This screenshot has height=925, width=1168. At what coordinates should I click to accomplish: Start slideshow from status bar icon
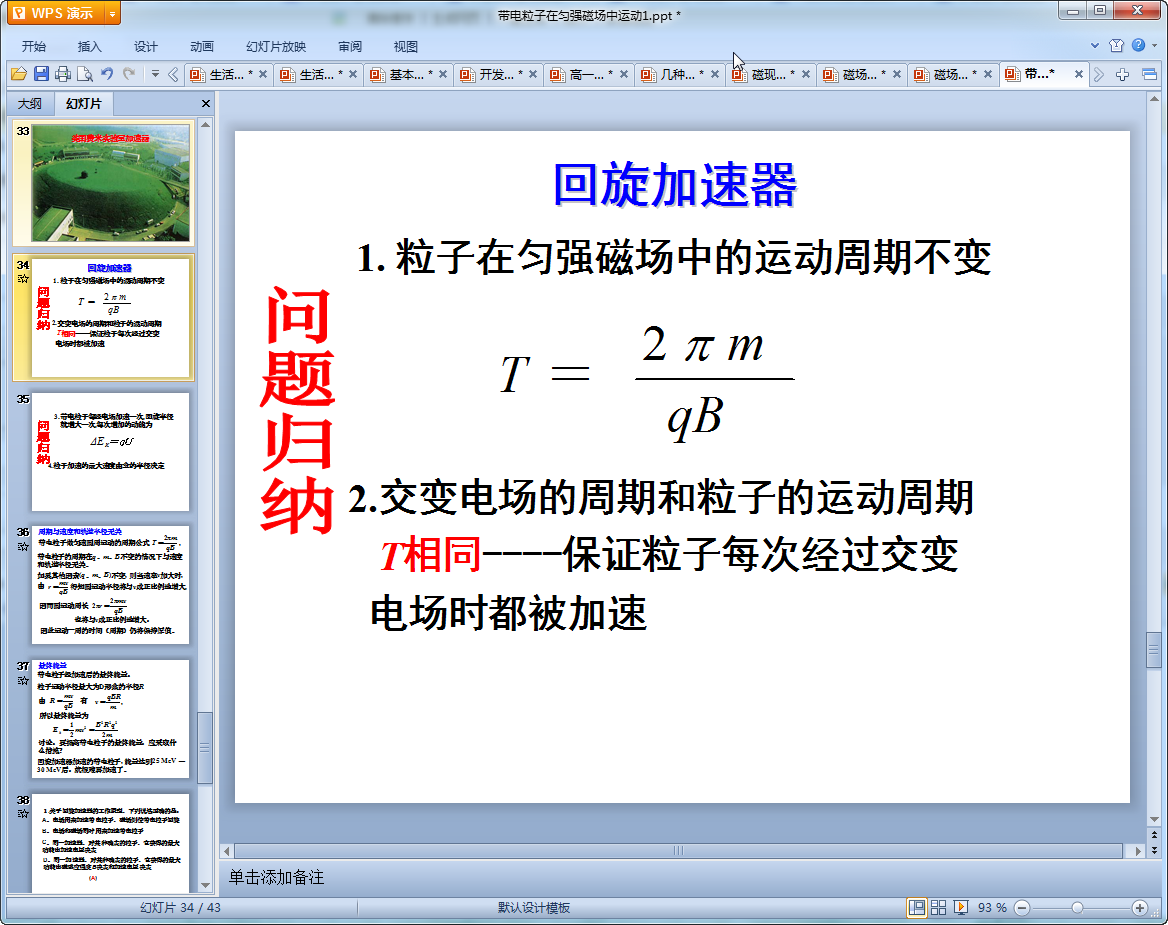click(x=961, y=907)
